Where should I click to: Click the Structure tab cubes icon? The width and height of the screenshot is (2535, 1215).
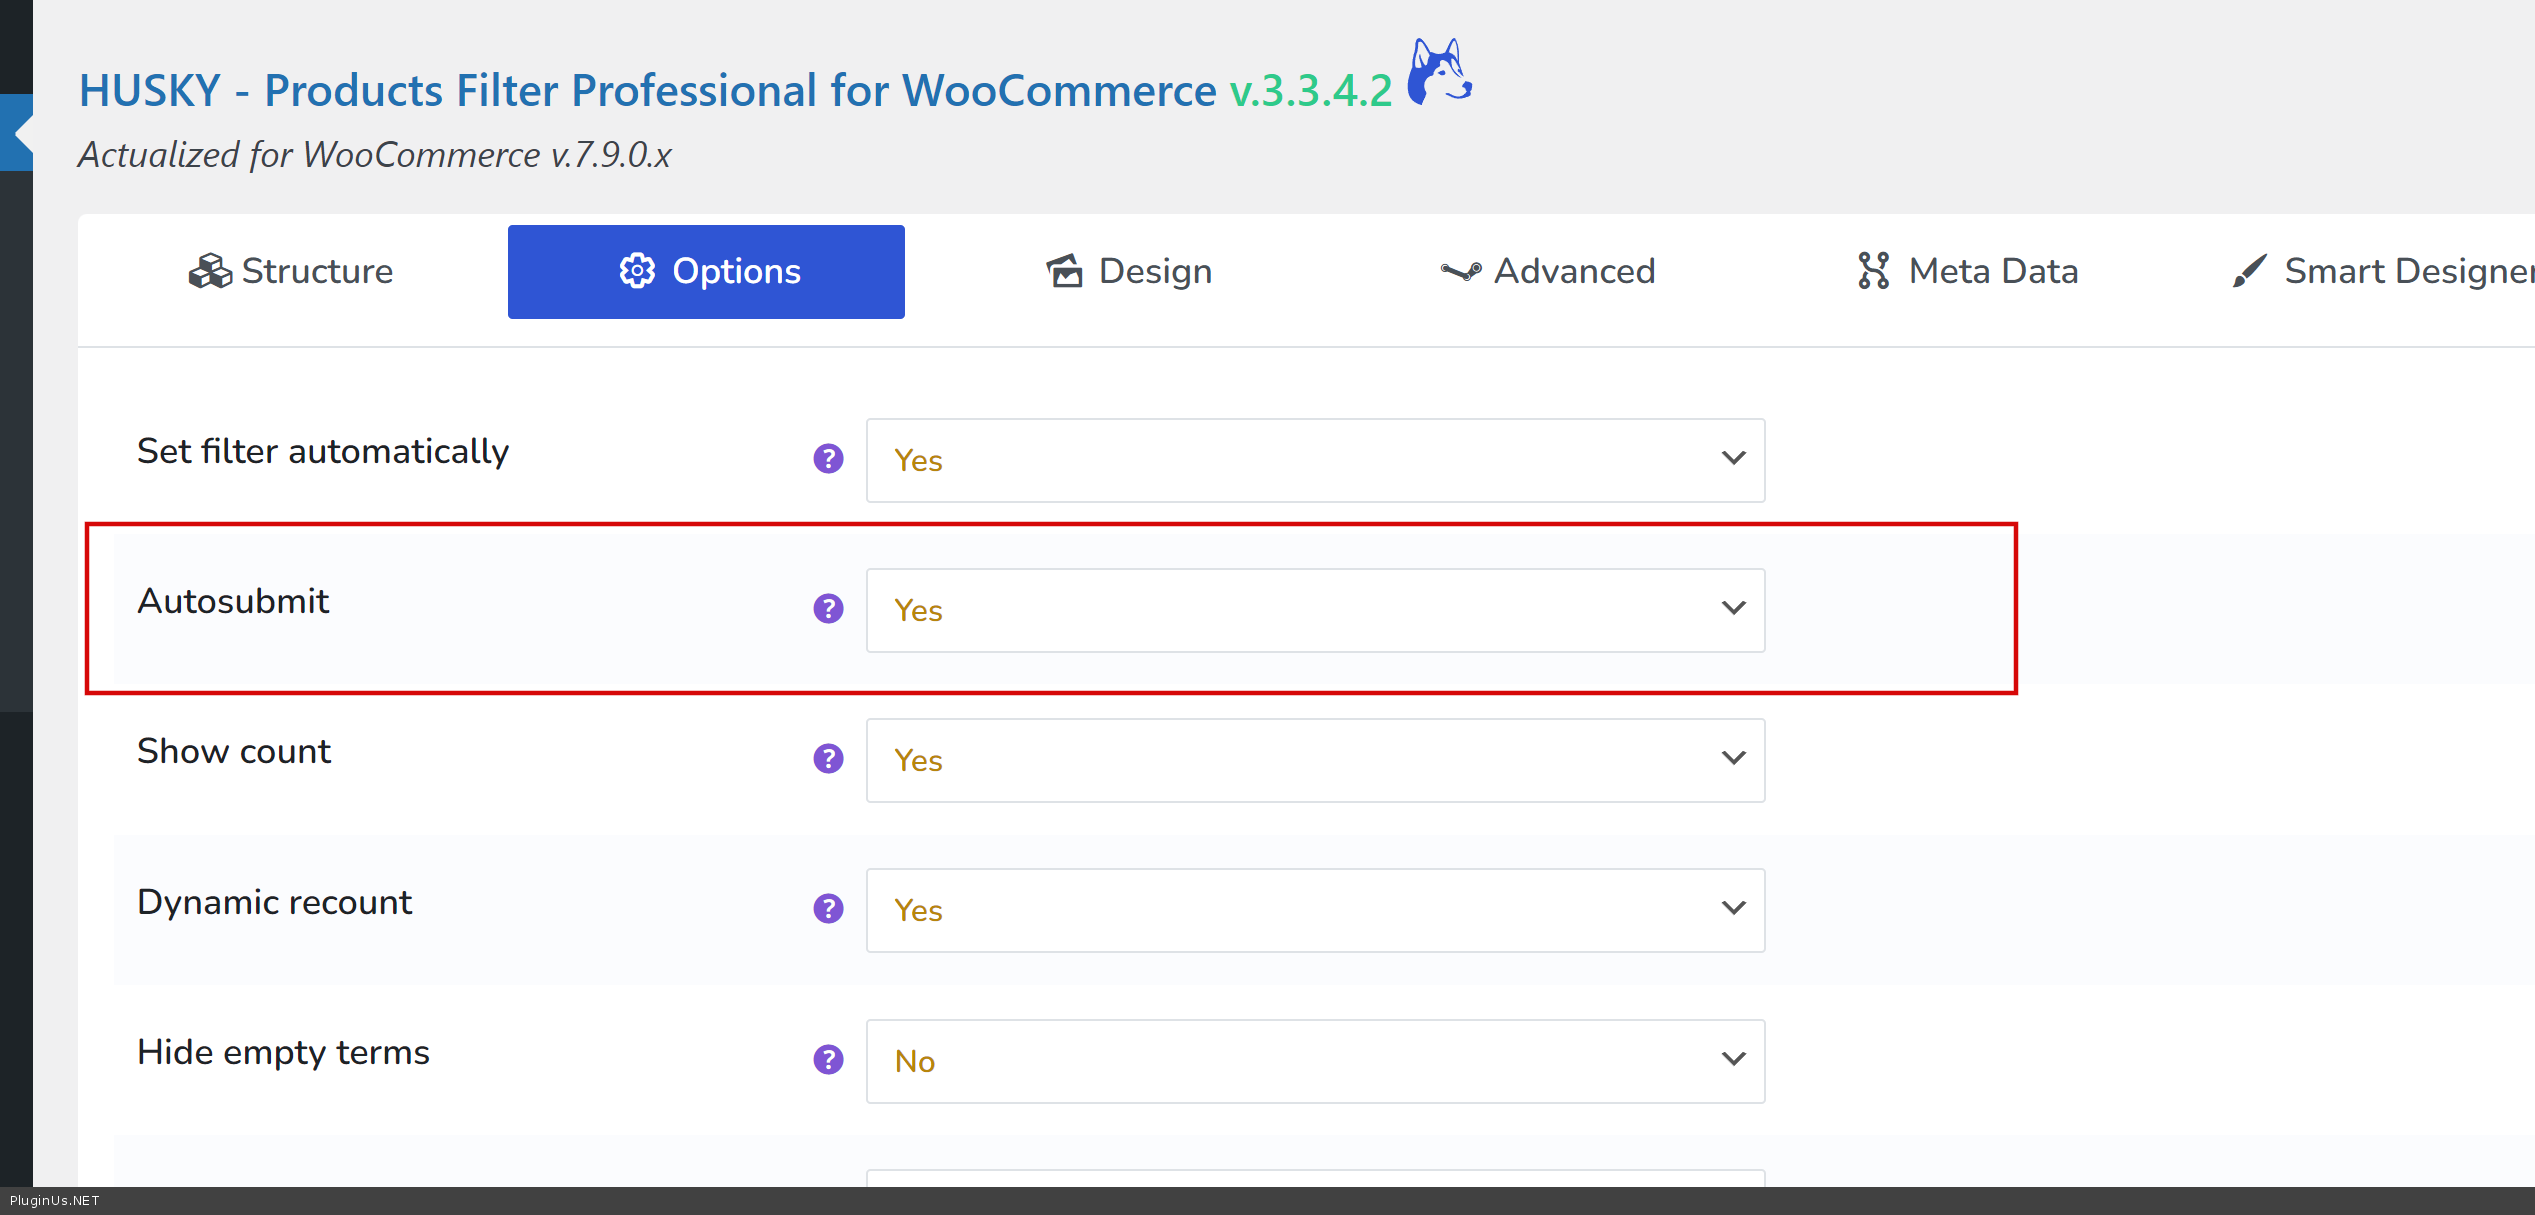(x=210, y=271)
